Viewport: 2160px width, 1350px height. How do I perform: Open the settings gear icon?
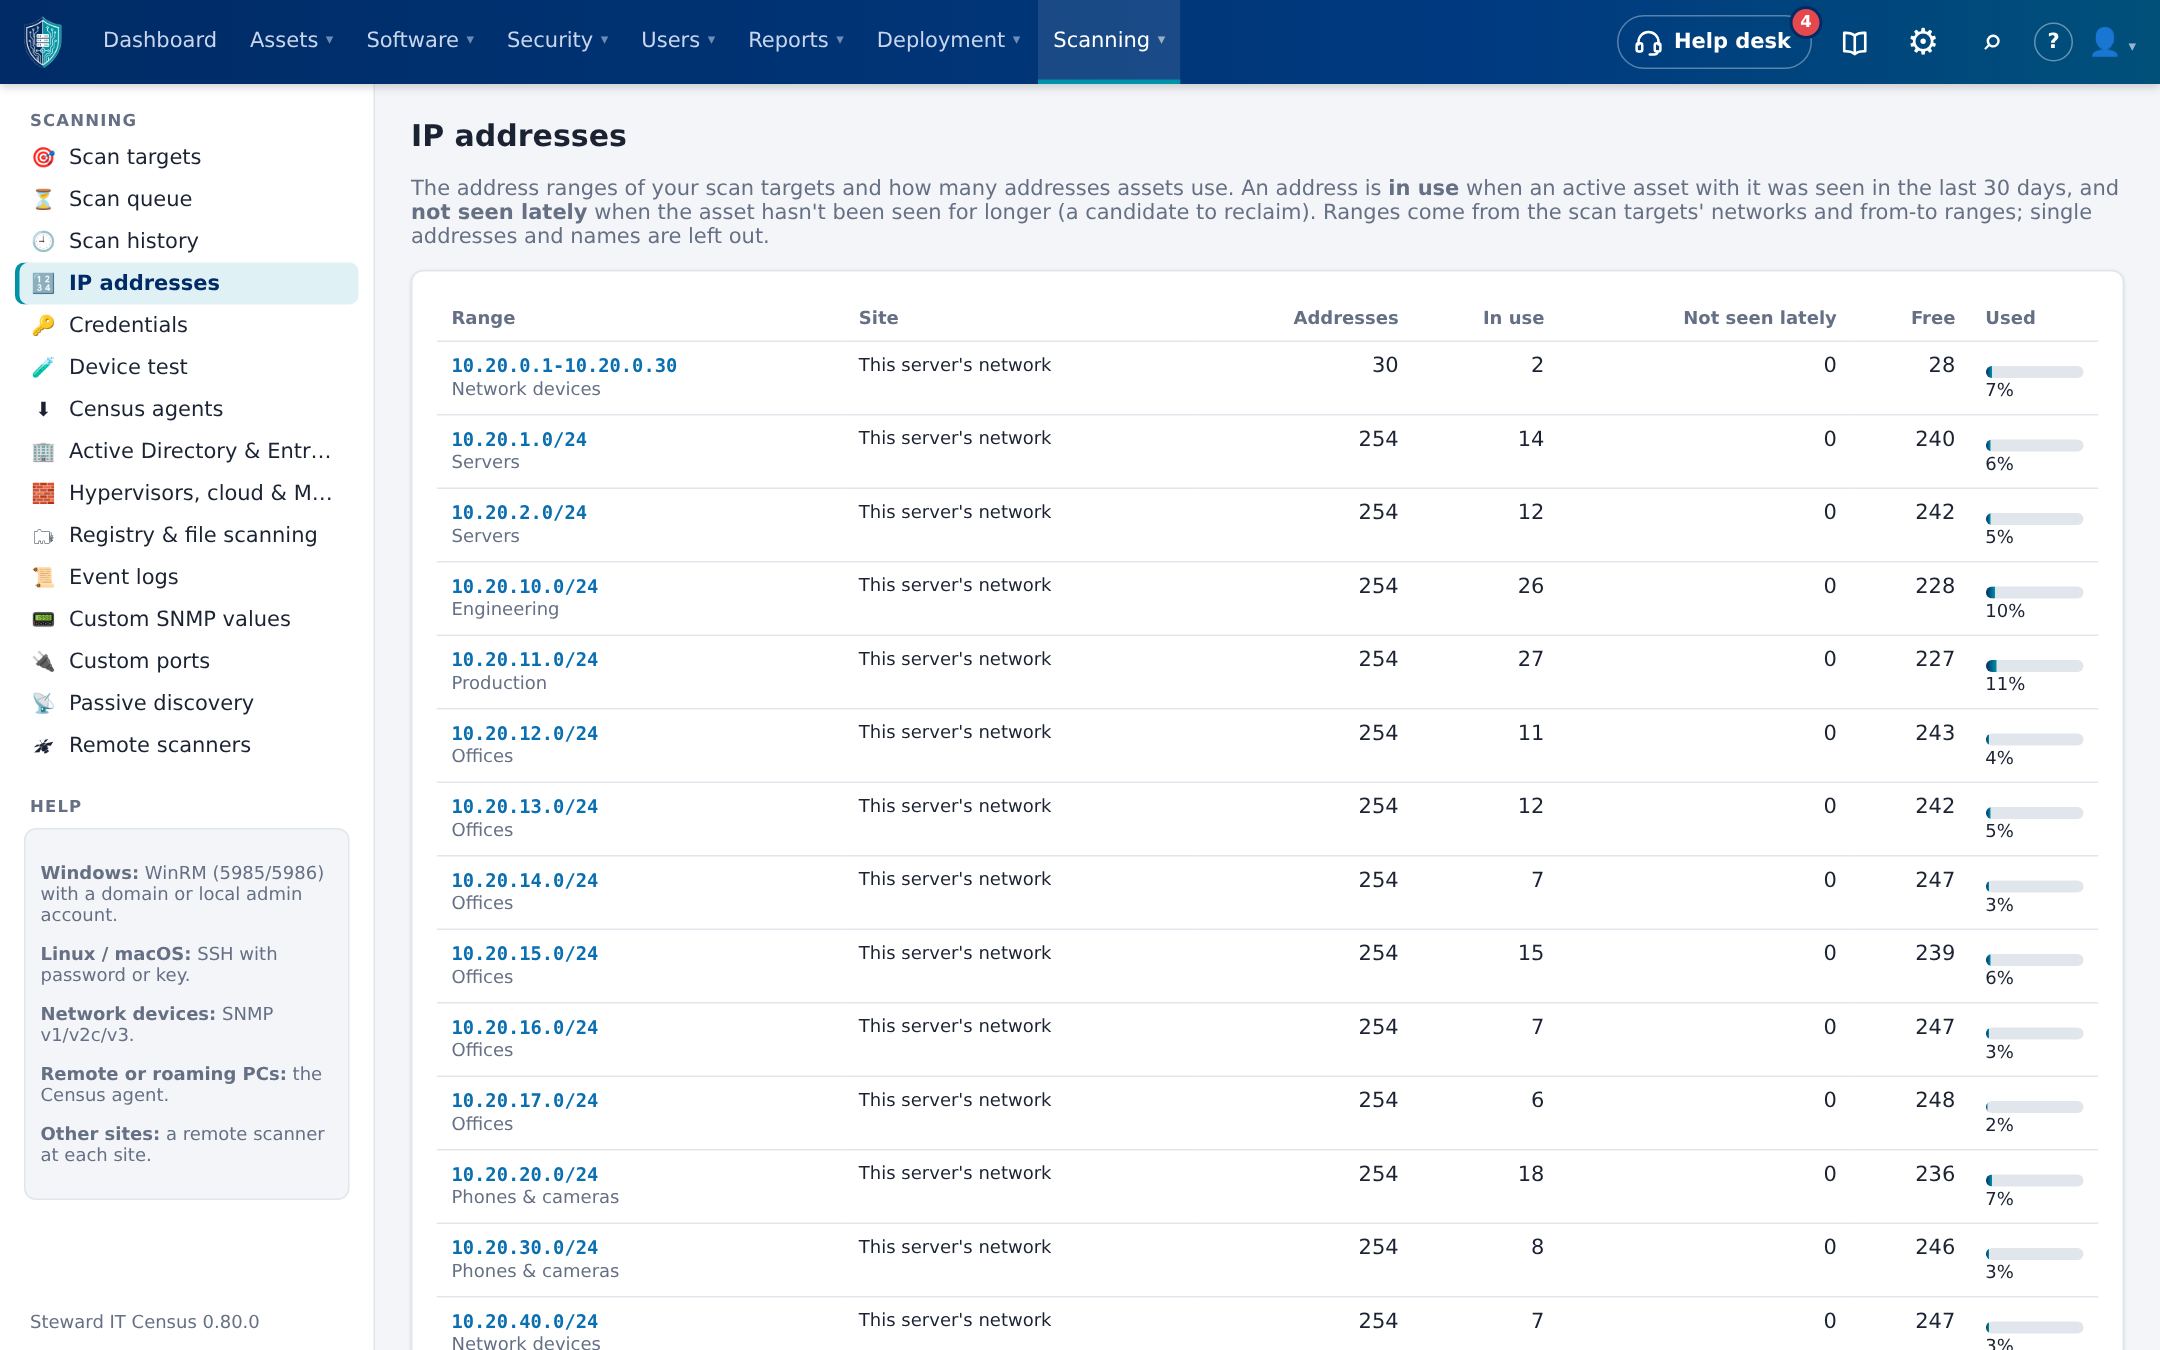coord(1923,42)
